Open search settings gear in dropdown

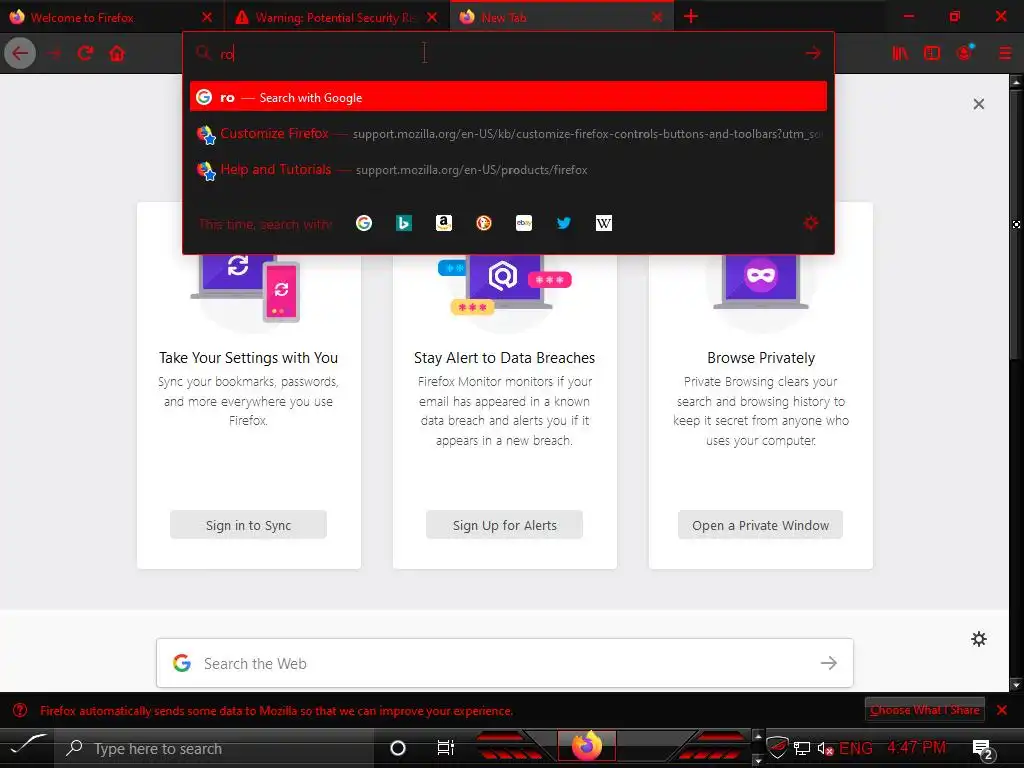click(x=811, y=223)
